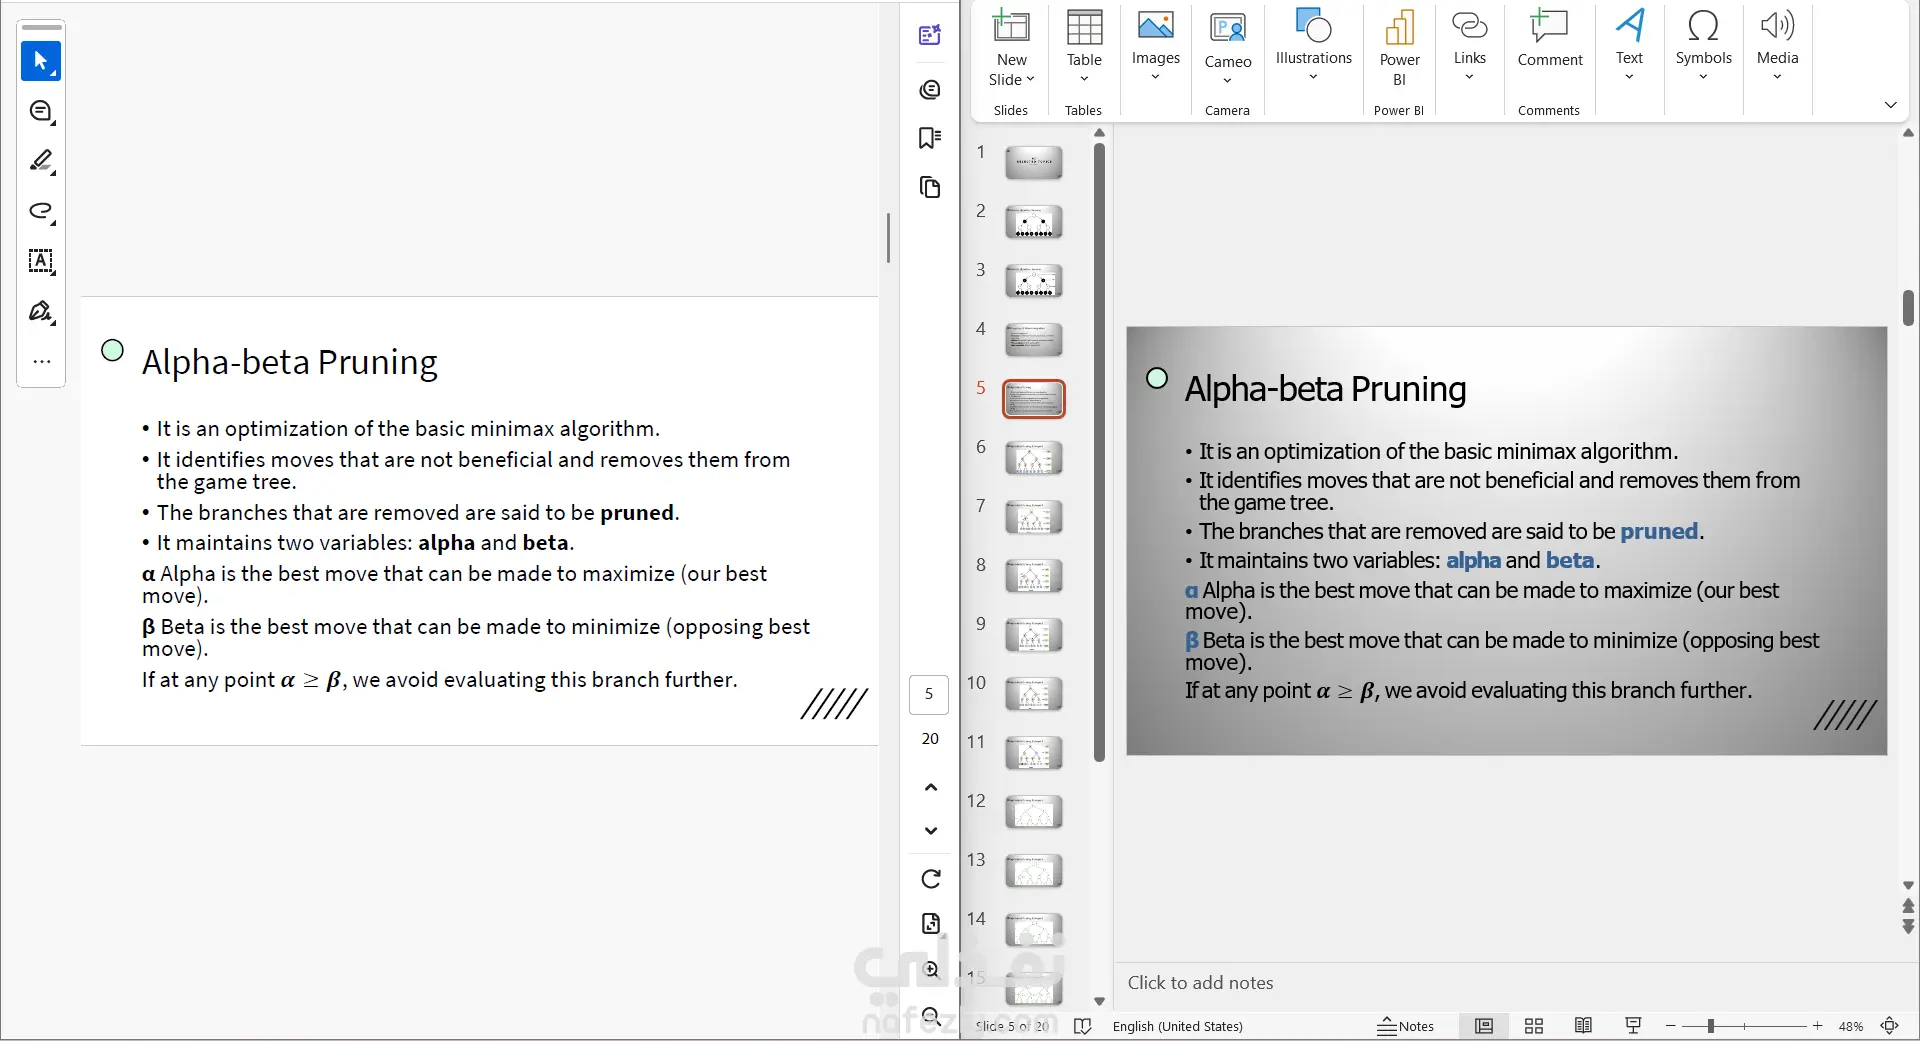Zoom in on the PDF document
This screenshot has height=1041, width=1920.
(x=931, y=969)
